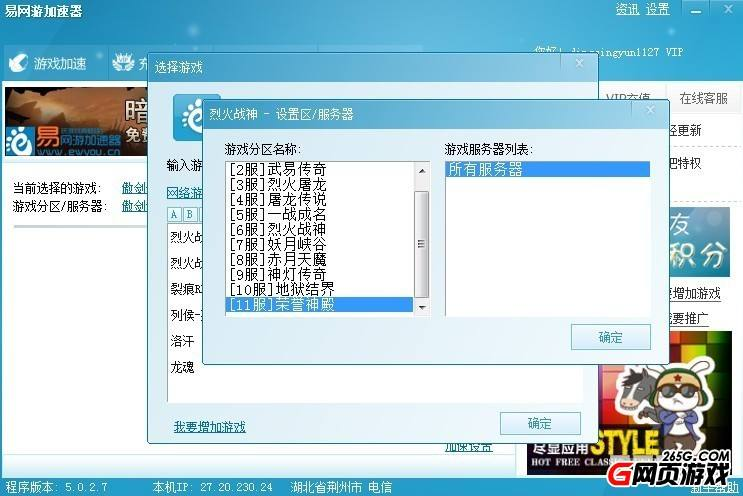Image resolution: width=743 pixels, height=496 pixels.
Task: Click the 本机IP status bar entry
Action: click(x=212, y=487)
